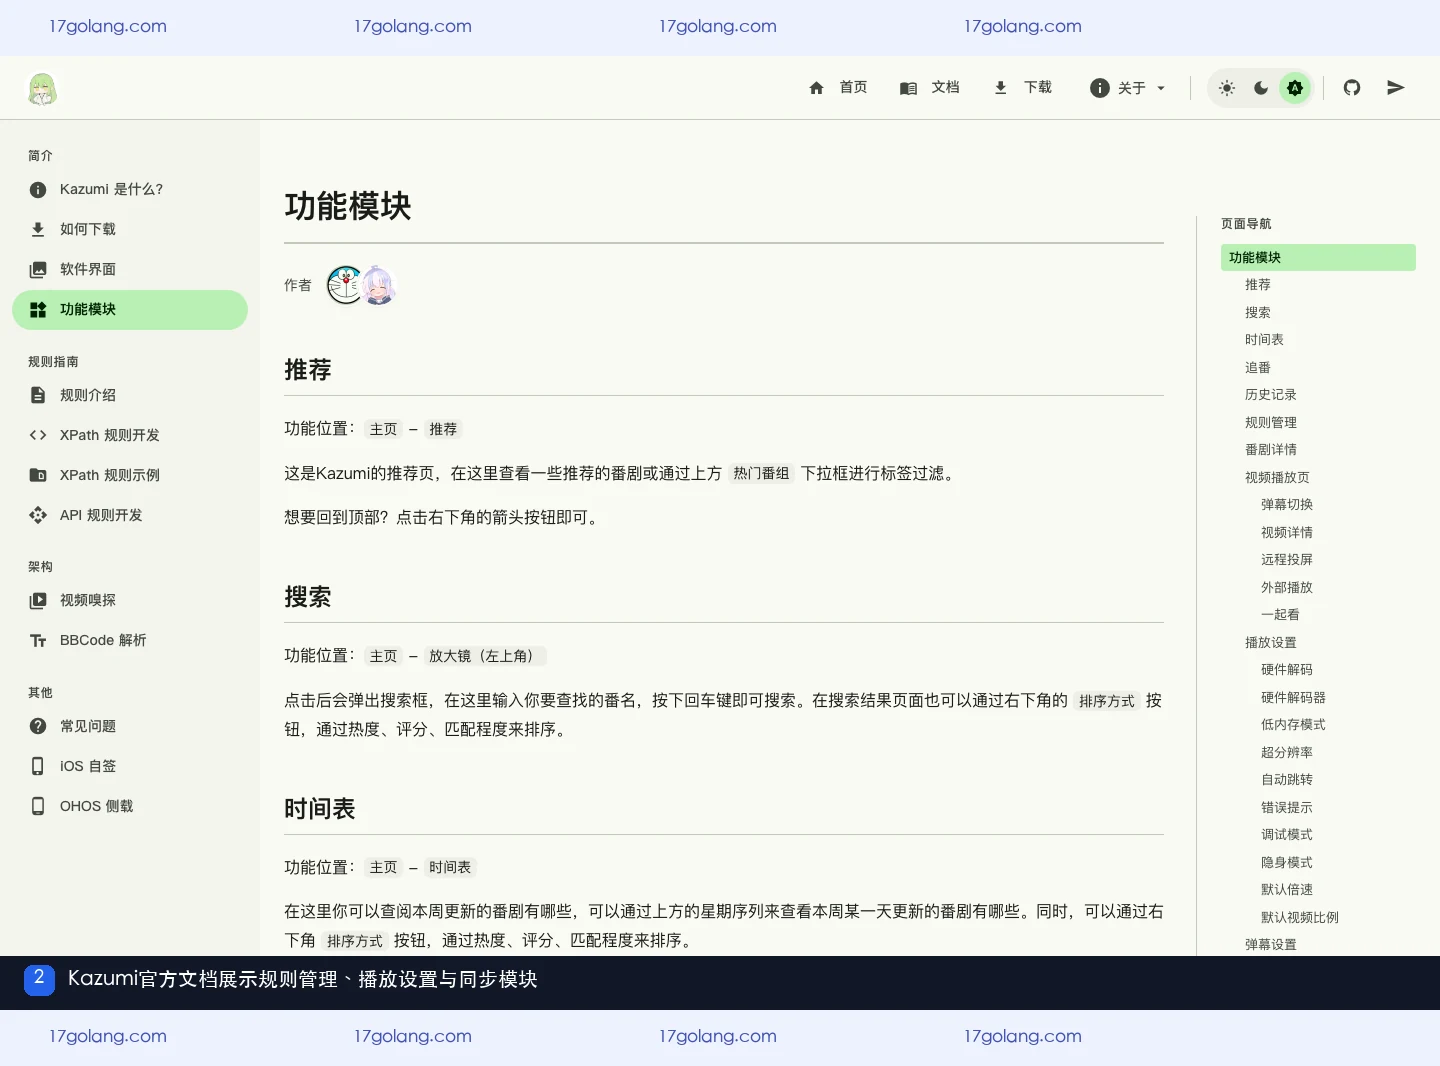Viewport: 1440px width, 1066px height.
Task: Open the Telegram paper-plane icon
Action: (x=1396, y=88)
